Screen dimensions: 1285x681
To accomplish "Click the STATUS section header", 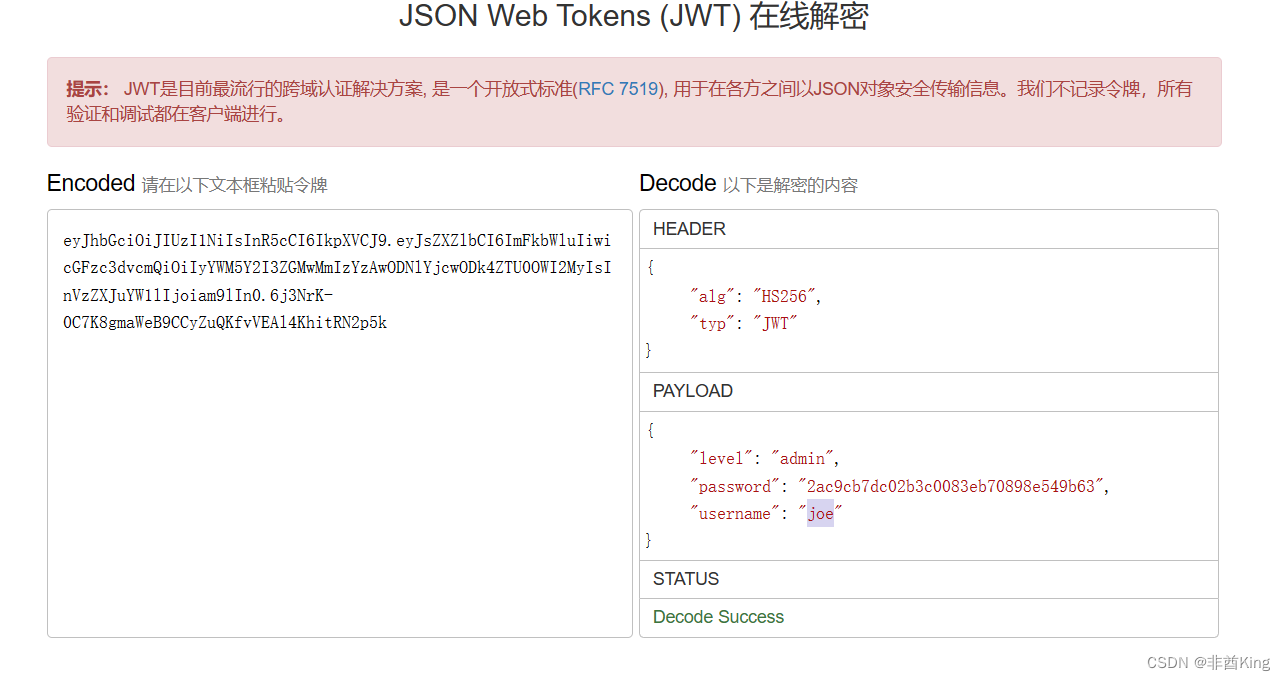I will [686, 579].
